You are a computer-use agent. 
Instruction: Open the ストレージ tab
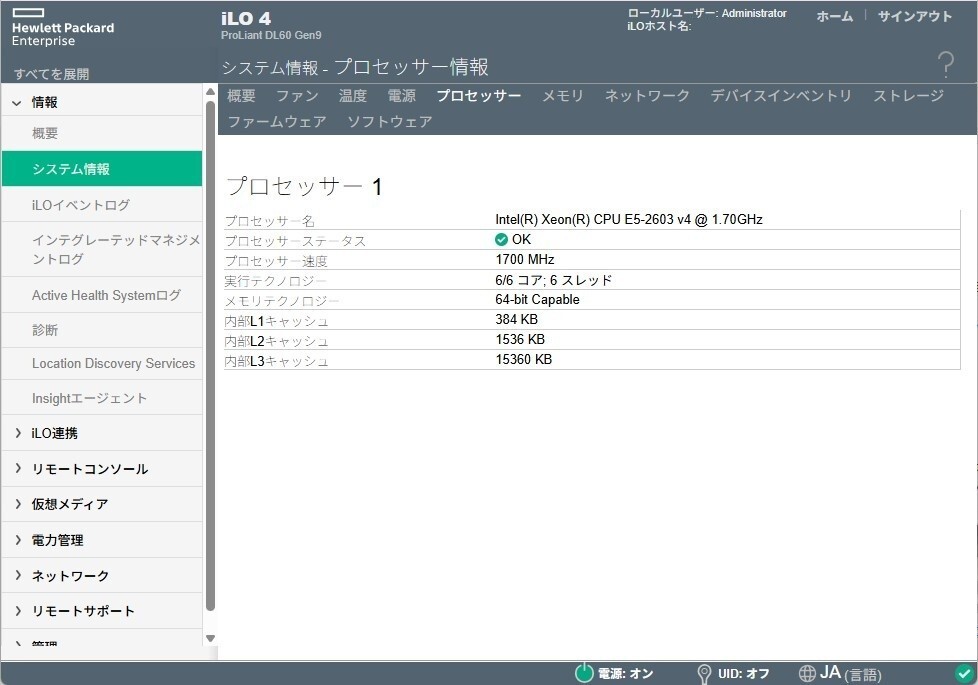[x=908, y=96]
